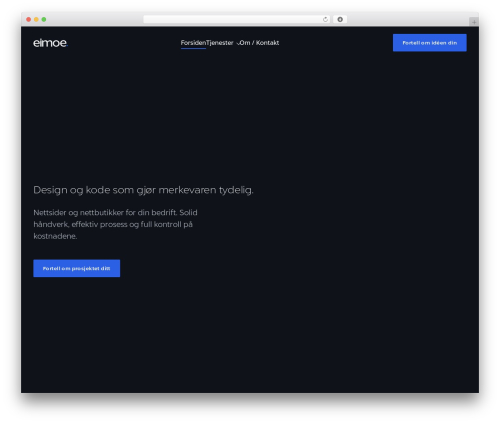Click the red close window button
500x423 pixels.
[x=29, y=19]
